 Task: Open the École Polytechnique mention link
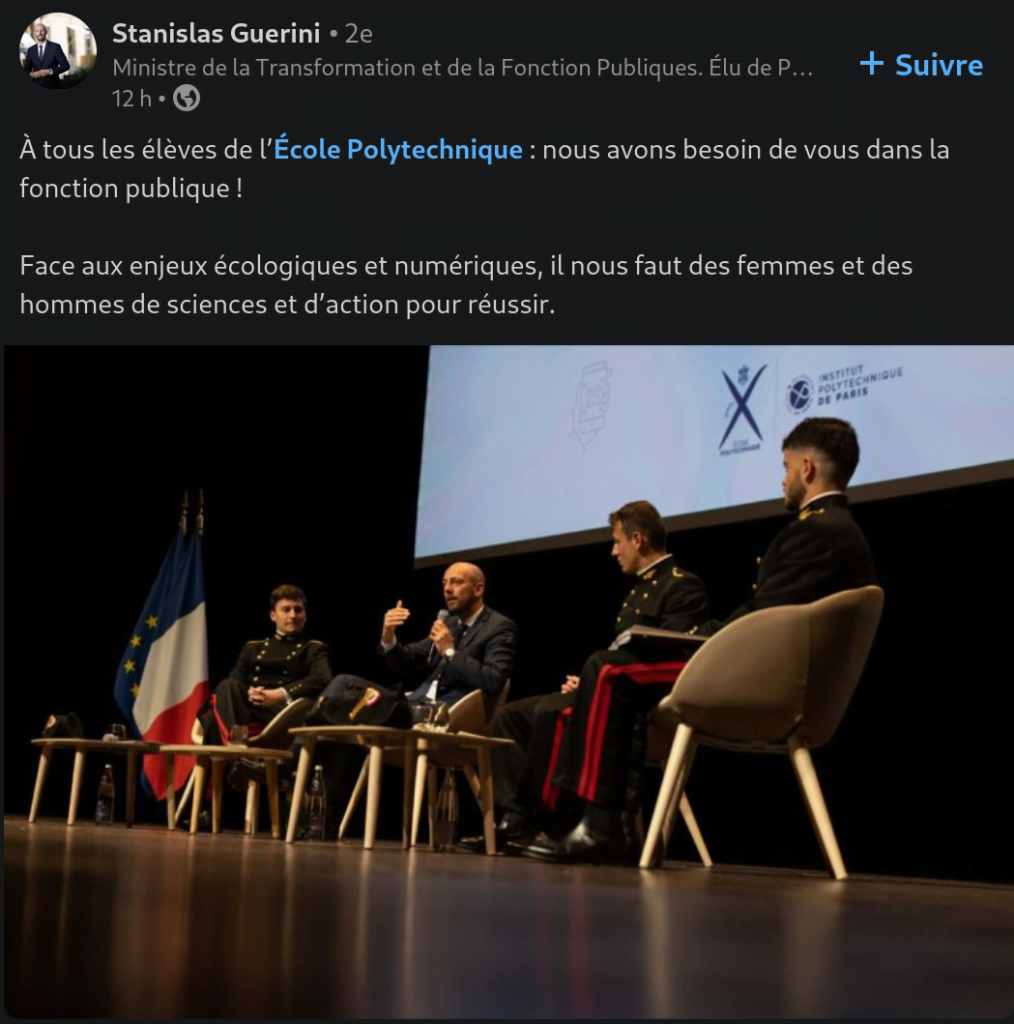click(x=398, y=150)
